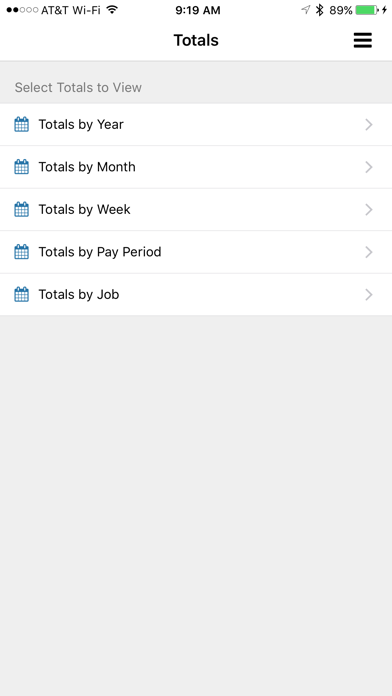Tap the Bluetooth status icon
This screenshot has height=696, width=392.
[x=319, y=10]
